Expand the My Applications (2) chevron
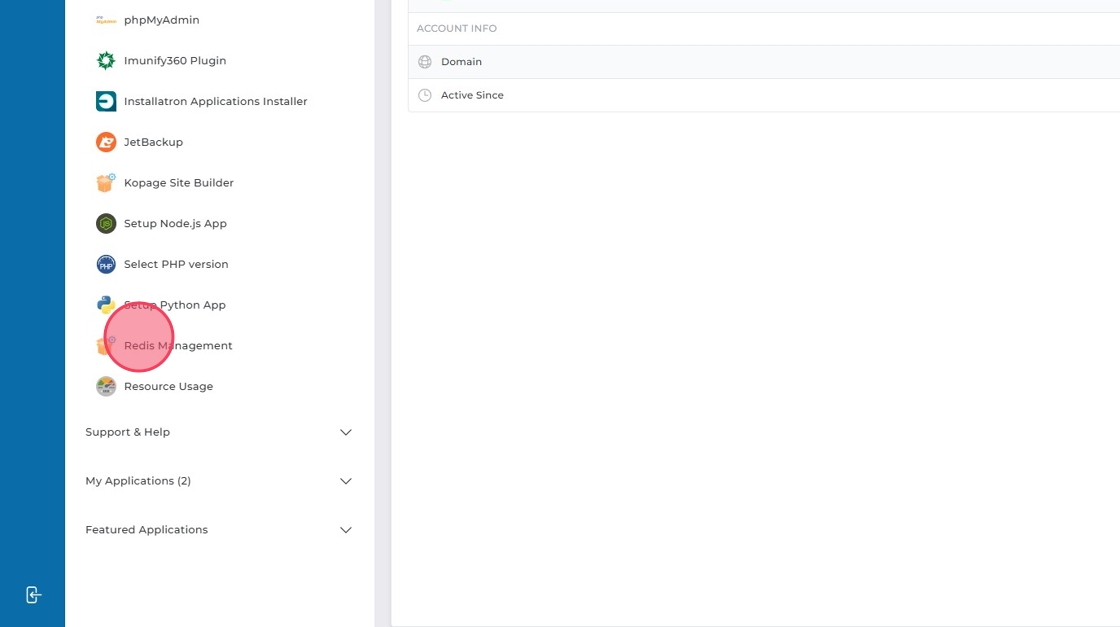This screenshot has height=627, width=1120. click(x=346, y=481)
